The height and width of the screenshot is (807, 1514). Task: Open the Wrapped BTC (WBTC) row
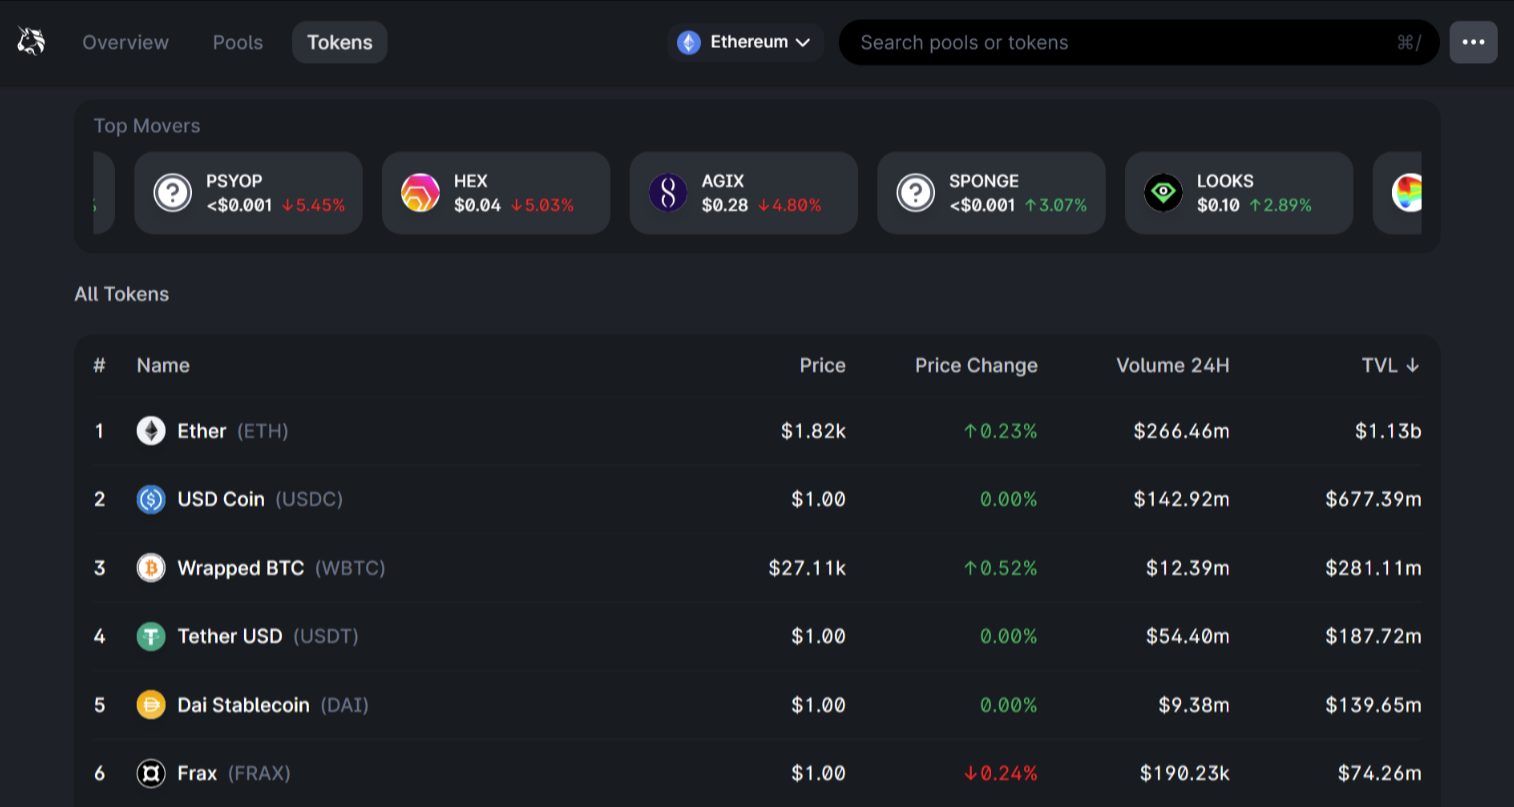(757, 568)
